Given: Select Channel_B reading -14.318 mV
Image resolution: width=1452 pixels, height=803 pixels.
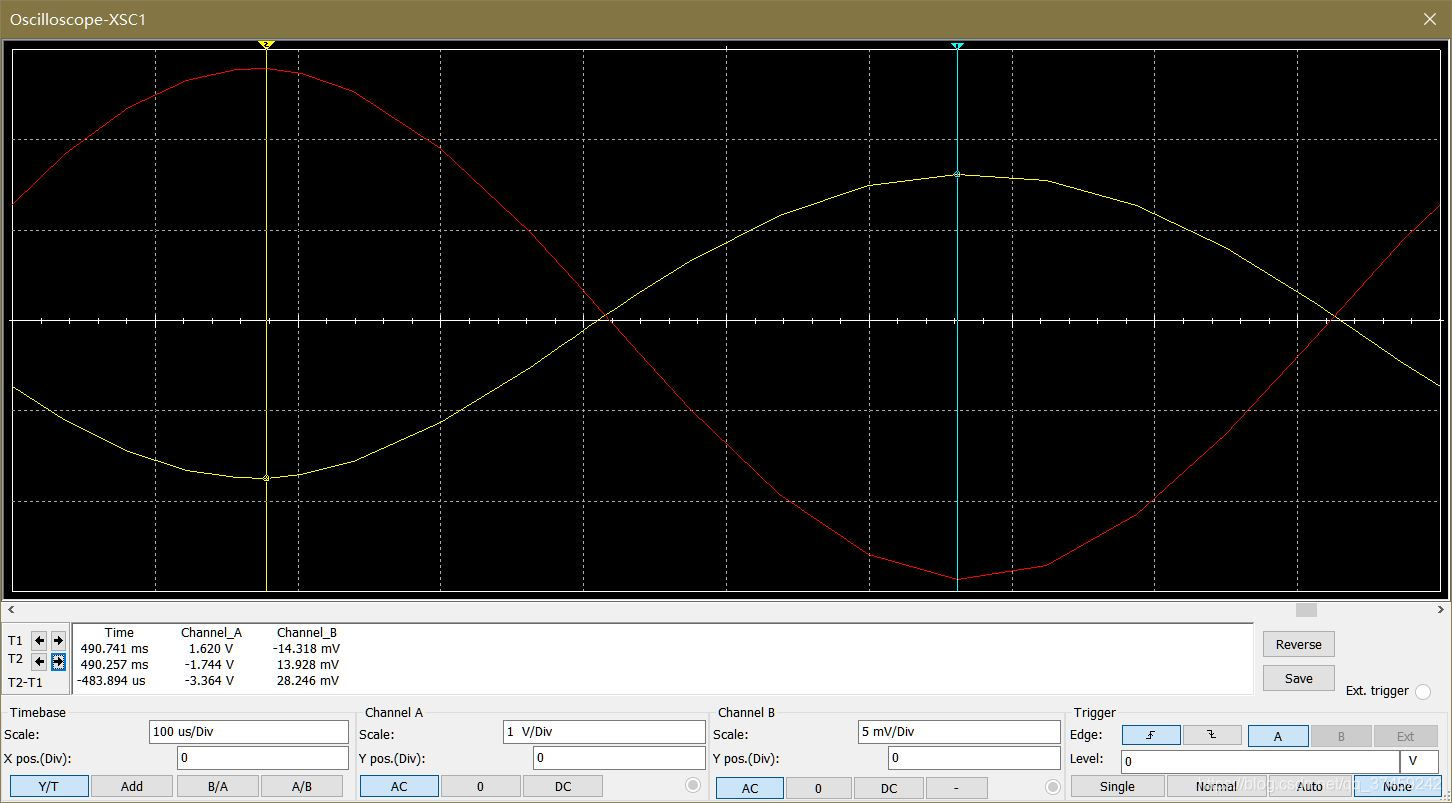Looking at the screenshot, I should pos(306,648).
